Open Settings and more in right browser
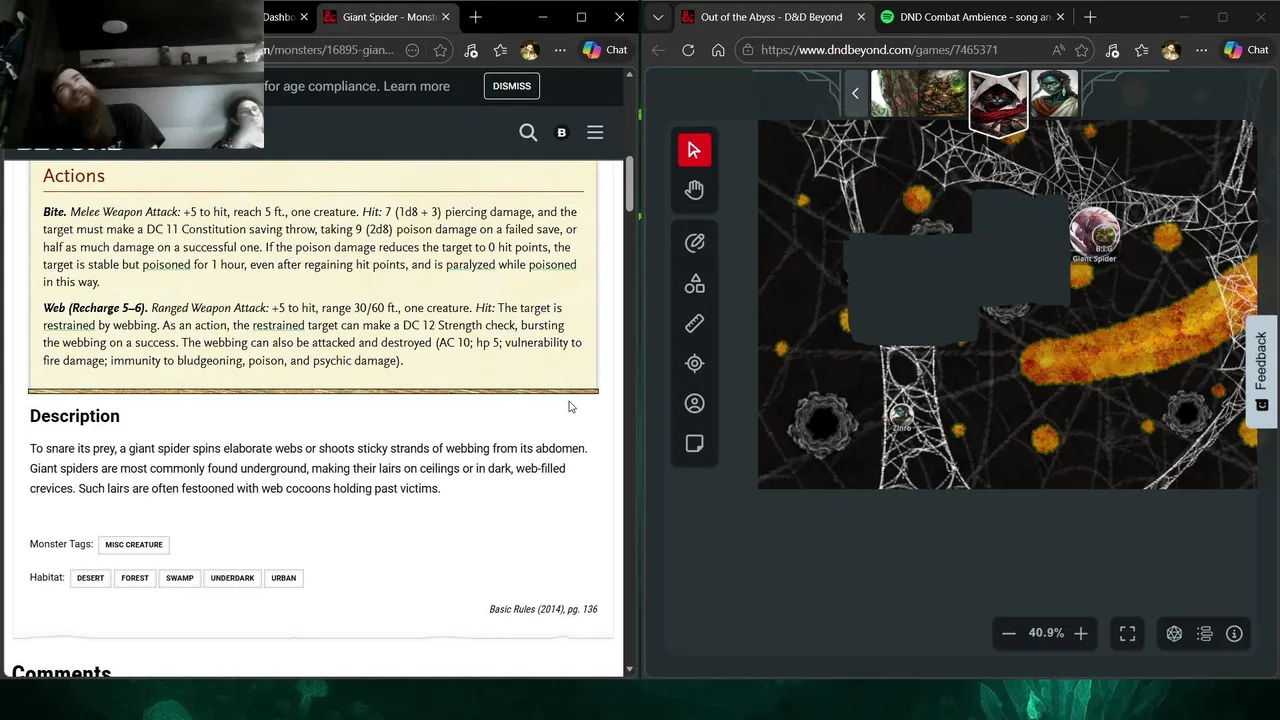 1201,50
